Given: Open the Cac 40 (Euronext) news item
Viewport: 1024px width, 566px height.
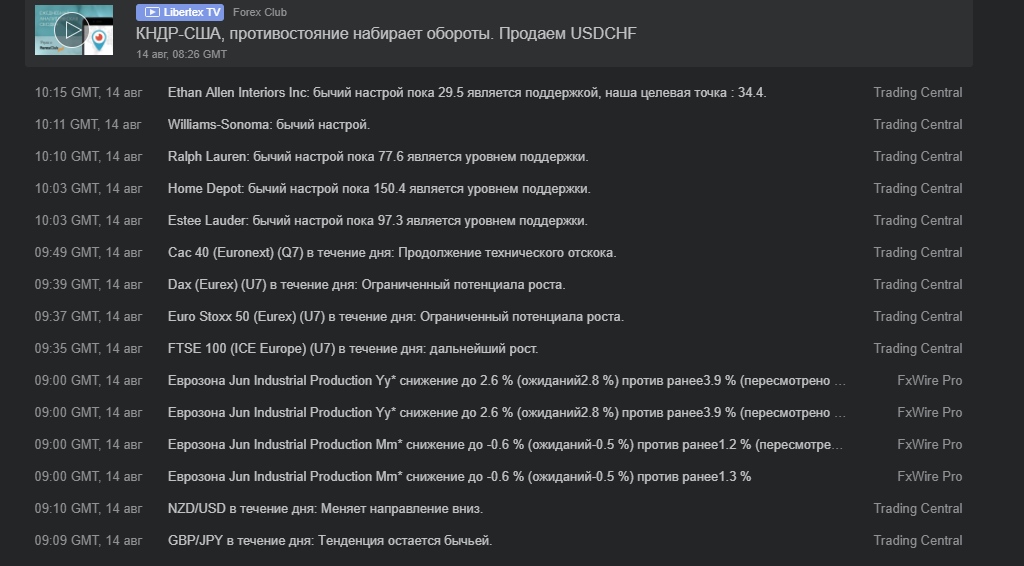Looking at the screenshot, I should pos(392,252).
